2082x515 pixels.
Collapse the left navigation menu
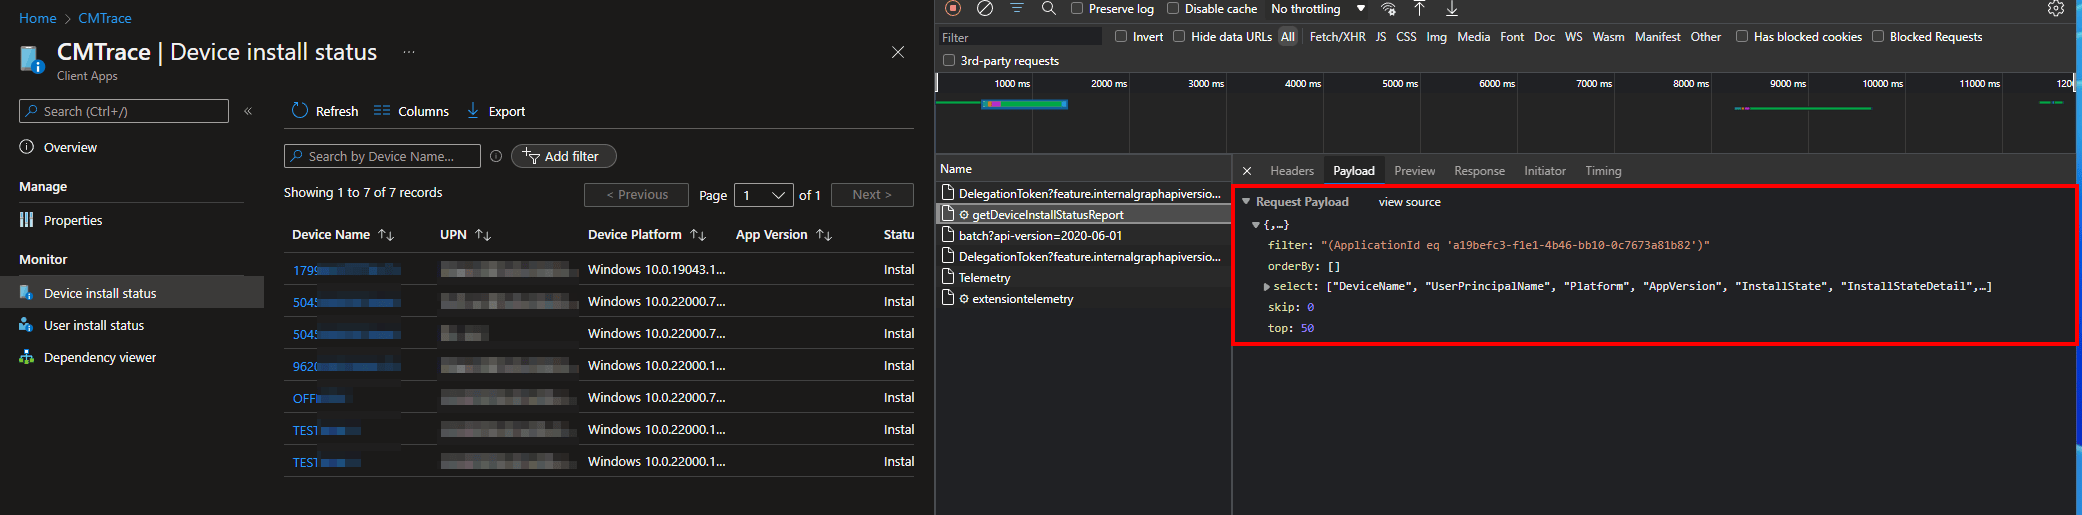click(248, 111)
